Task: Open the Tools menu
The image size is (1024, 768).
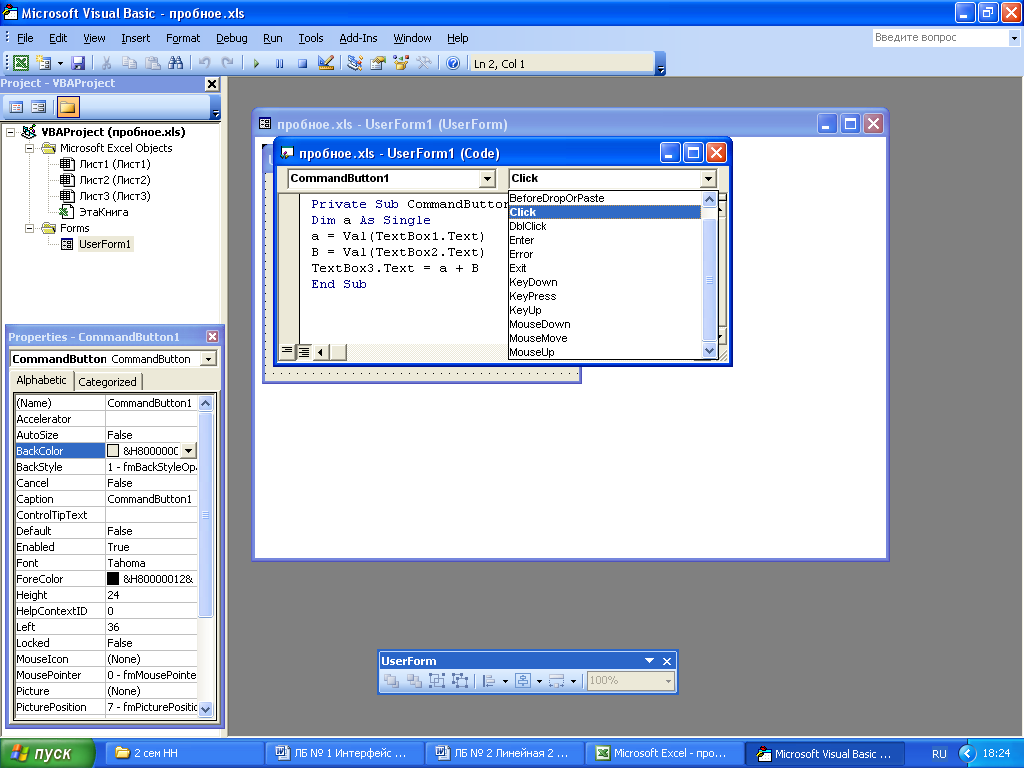Action: tap(311, 39)
